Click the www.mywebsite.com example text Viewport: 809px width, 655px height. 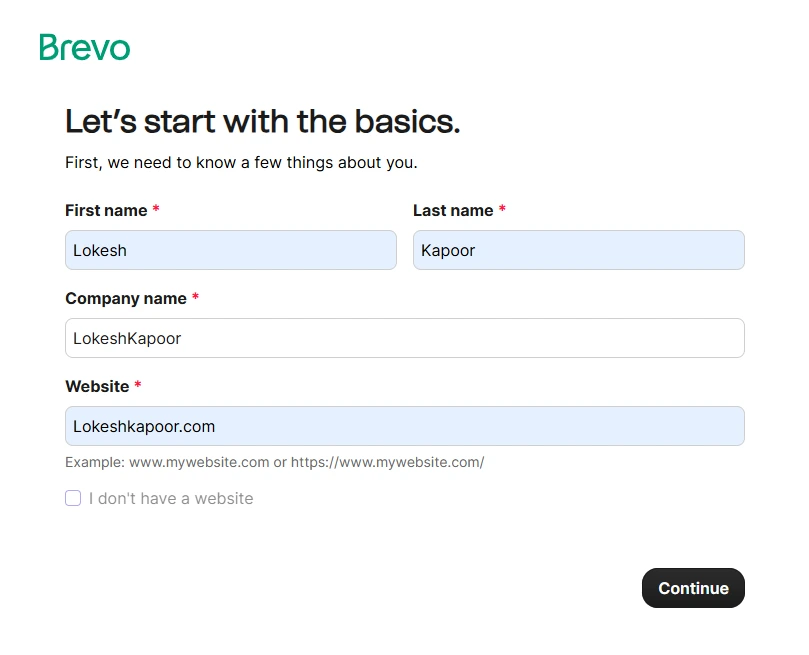click(x=199, y=462)
